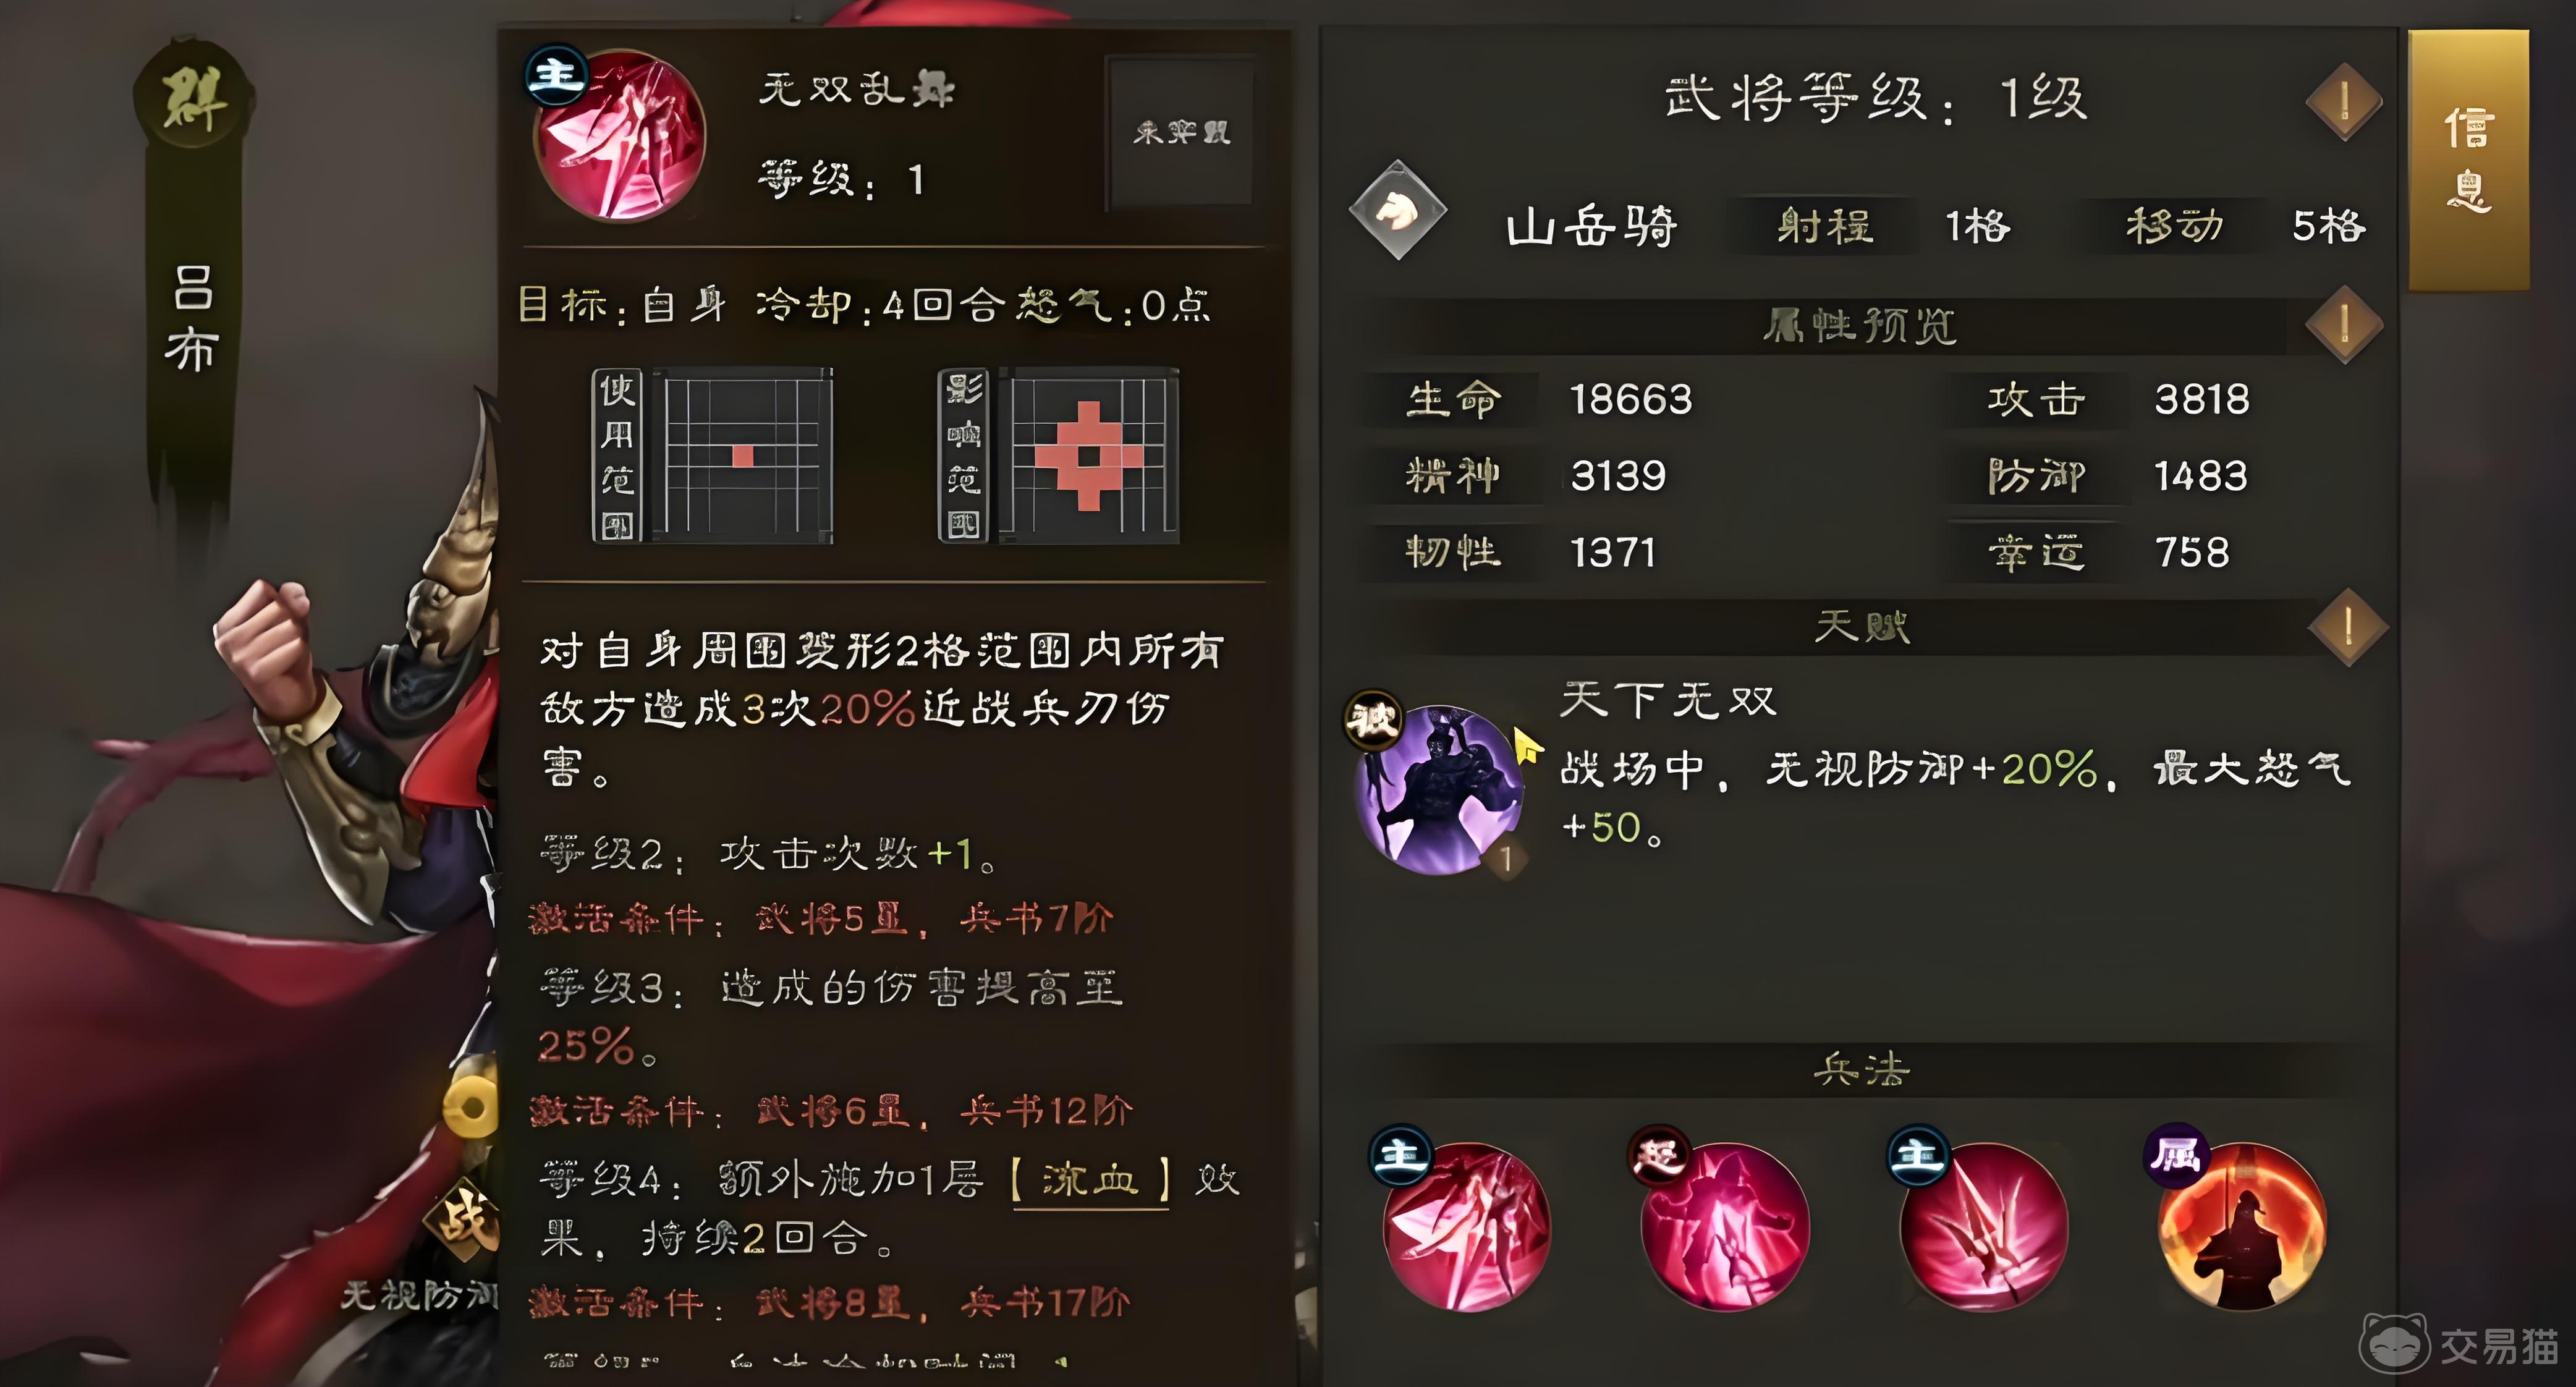
Task: Open the 无双乱舞 main skill icon
Action: tap(620, 135)
